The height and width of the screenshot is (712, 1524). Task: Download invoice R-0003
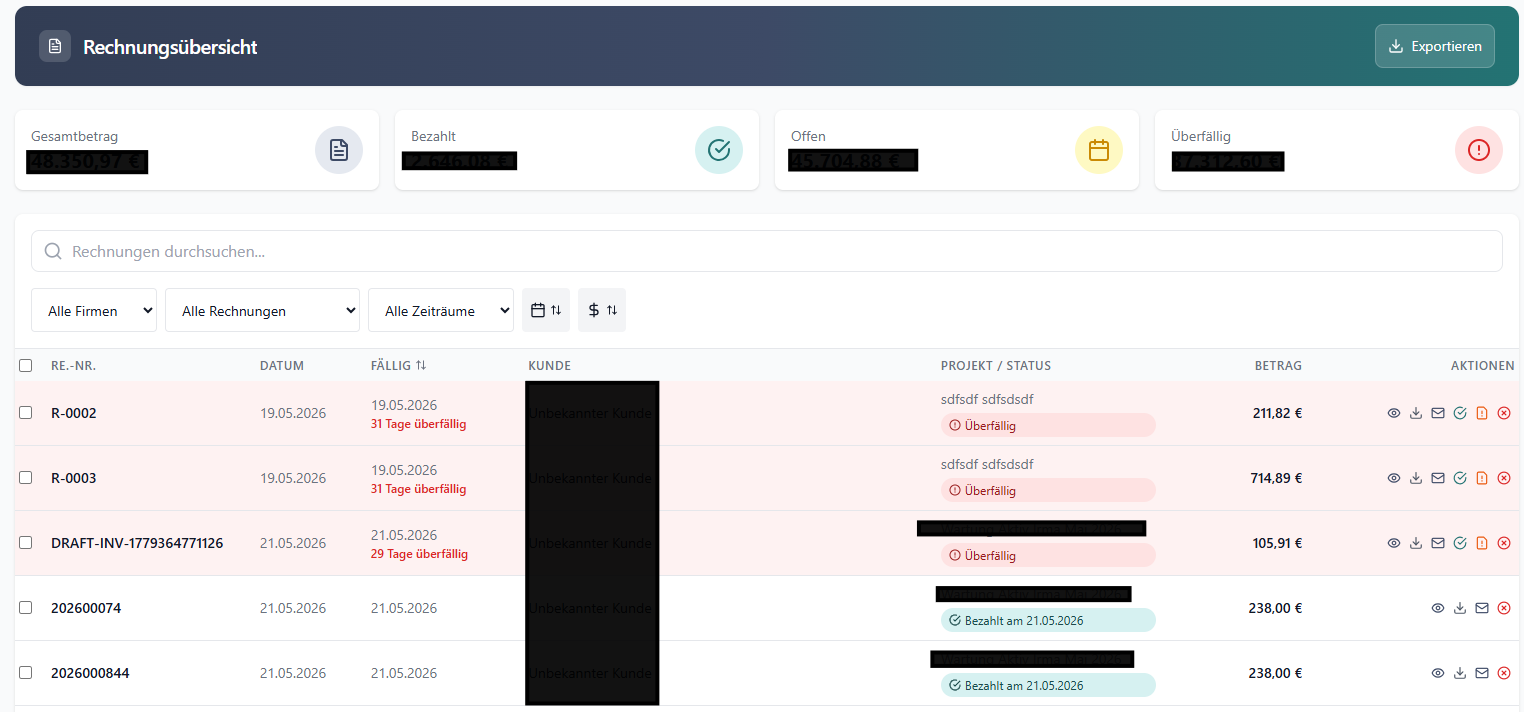[x=1416, y=478]
